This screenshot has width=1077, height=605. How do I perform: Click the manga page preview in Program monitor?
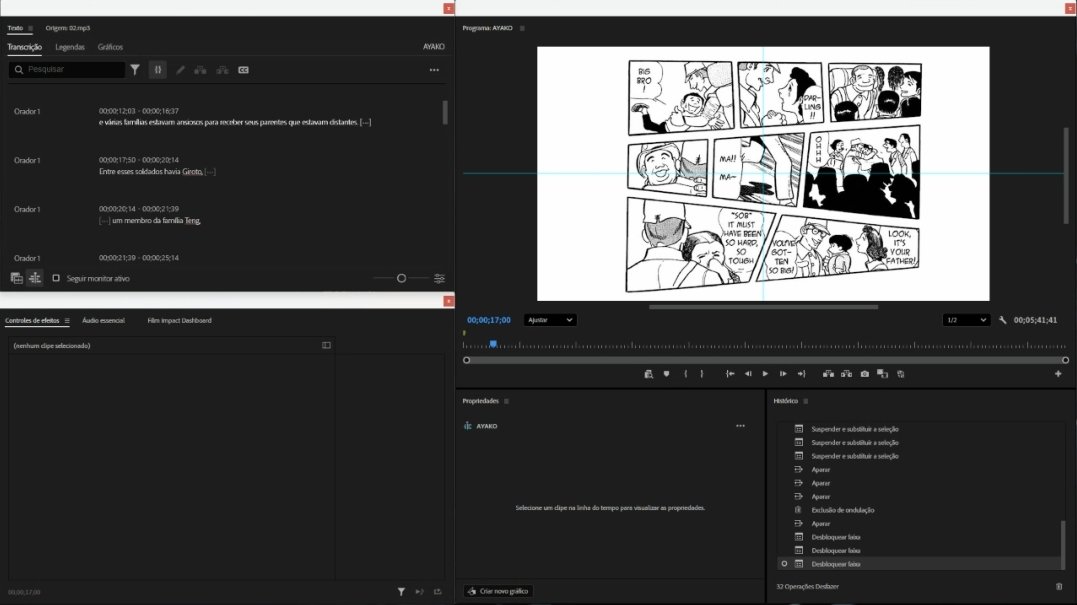pos(763,173)
